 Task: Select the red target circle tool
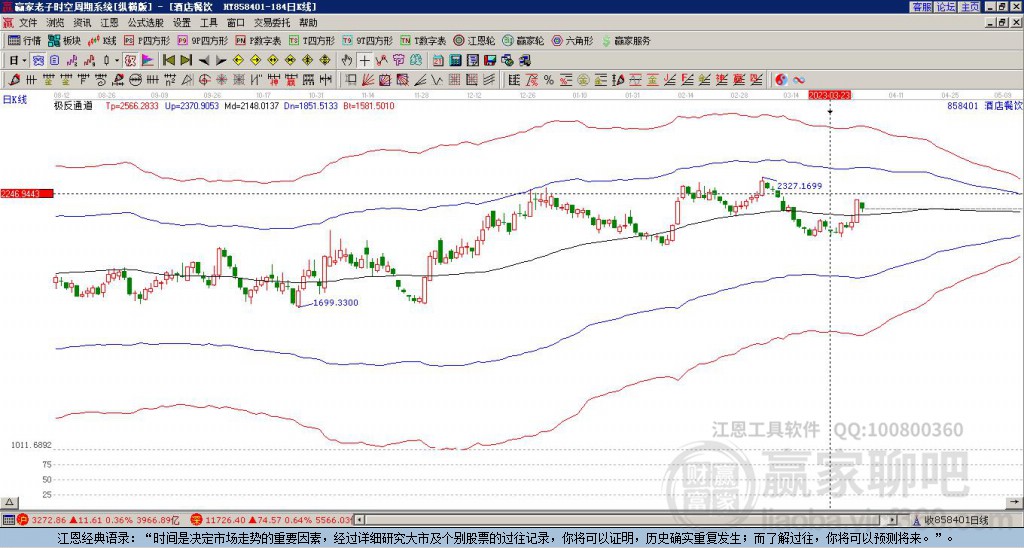[204, 80]
